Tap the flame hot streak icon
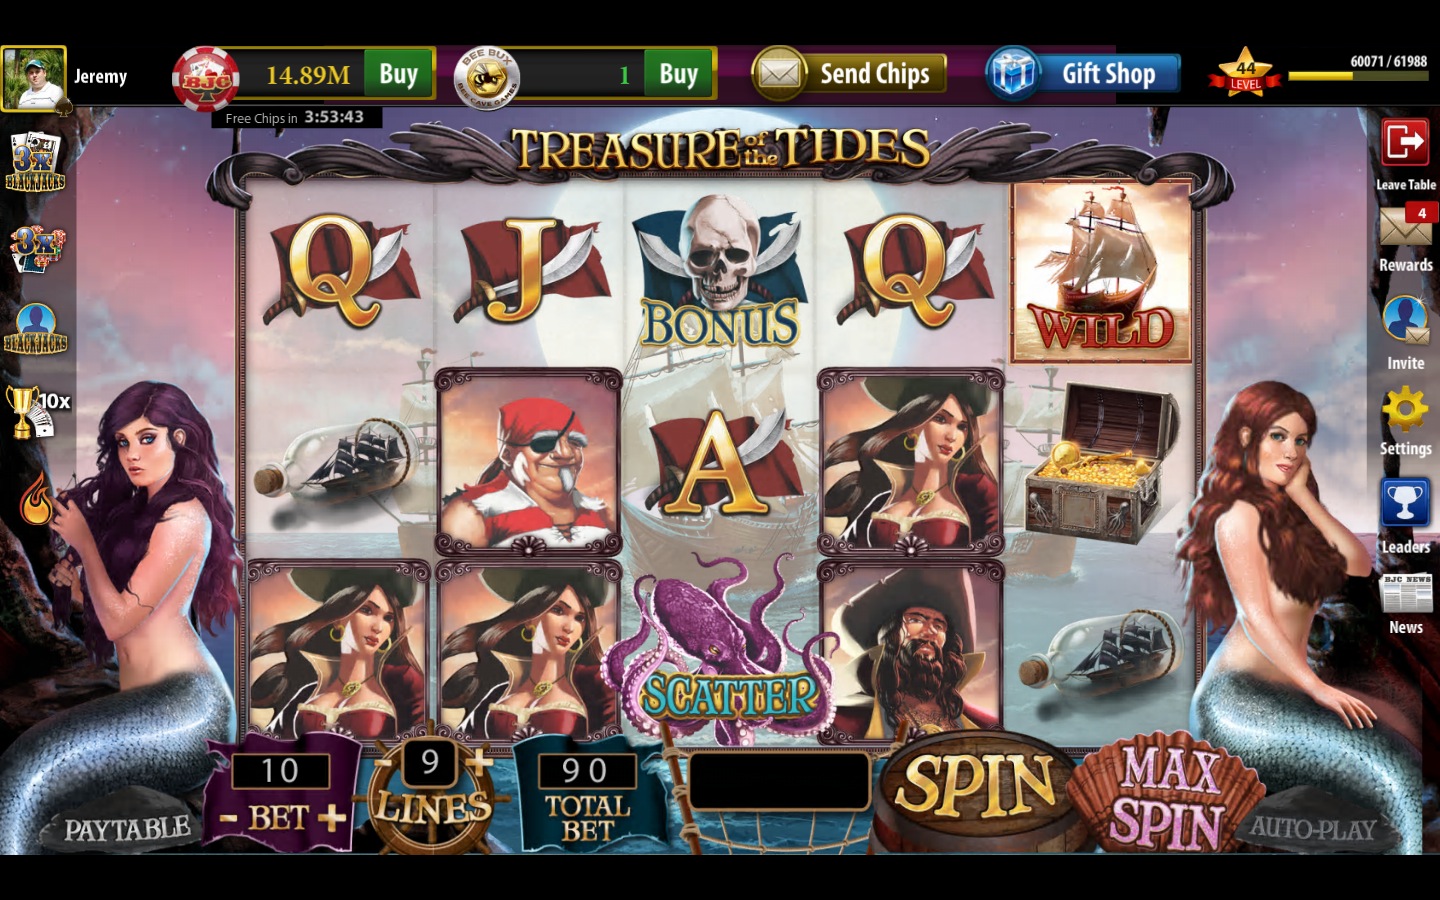Screen dimensions: 1440x900 click(37, 499)
